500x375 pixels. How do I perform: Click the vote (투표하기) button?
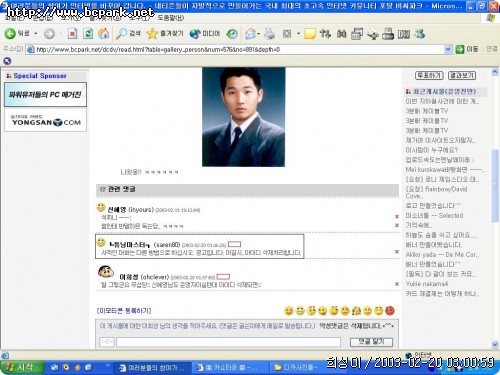point(429,75)
